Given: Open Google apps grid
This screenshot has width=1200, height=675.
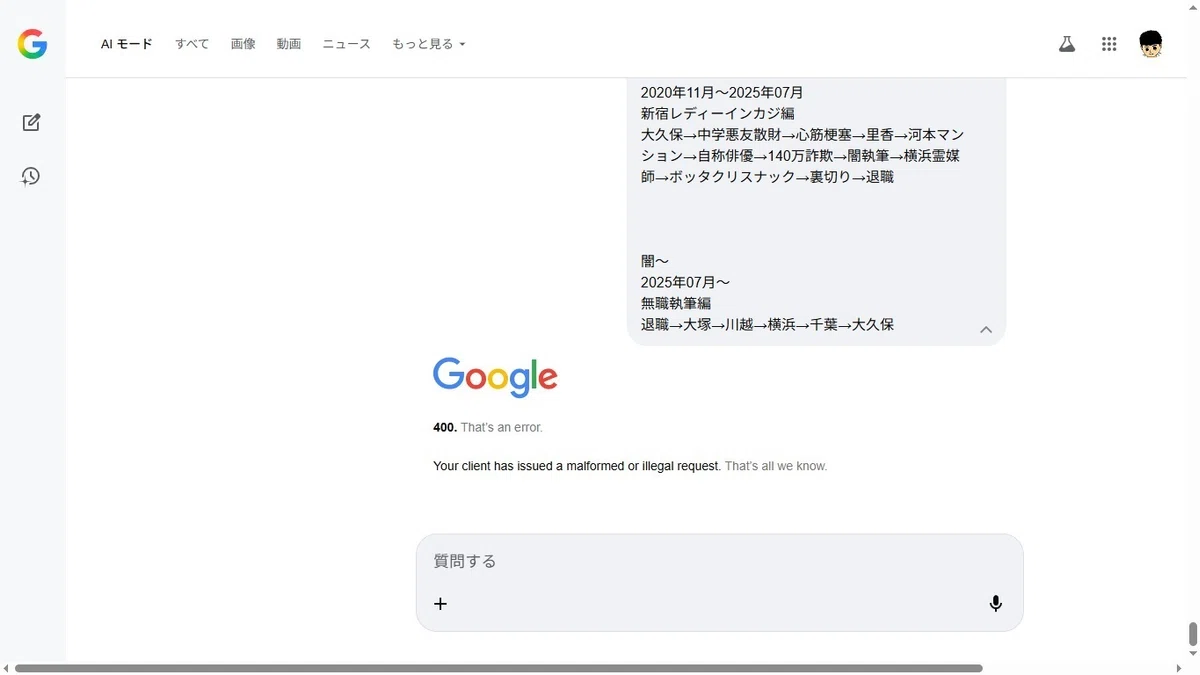Looking at the screenshot, I should point(1109,44).
